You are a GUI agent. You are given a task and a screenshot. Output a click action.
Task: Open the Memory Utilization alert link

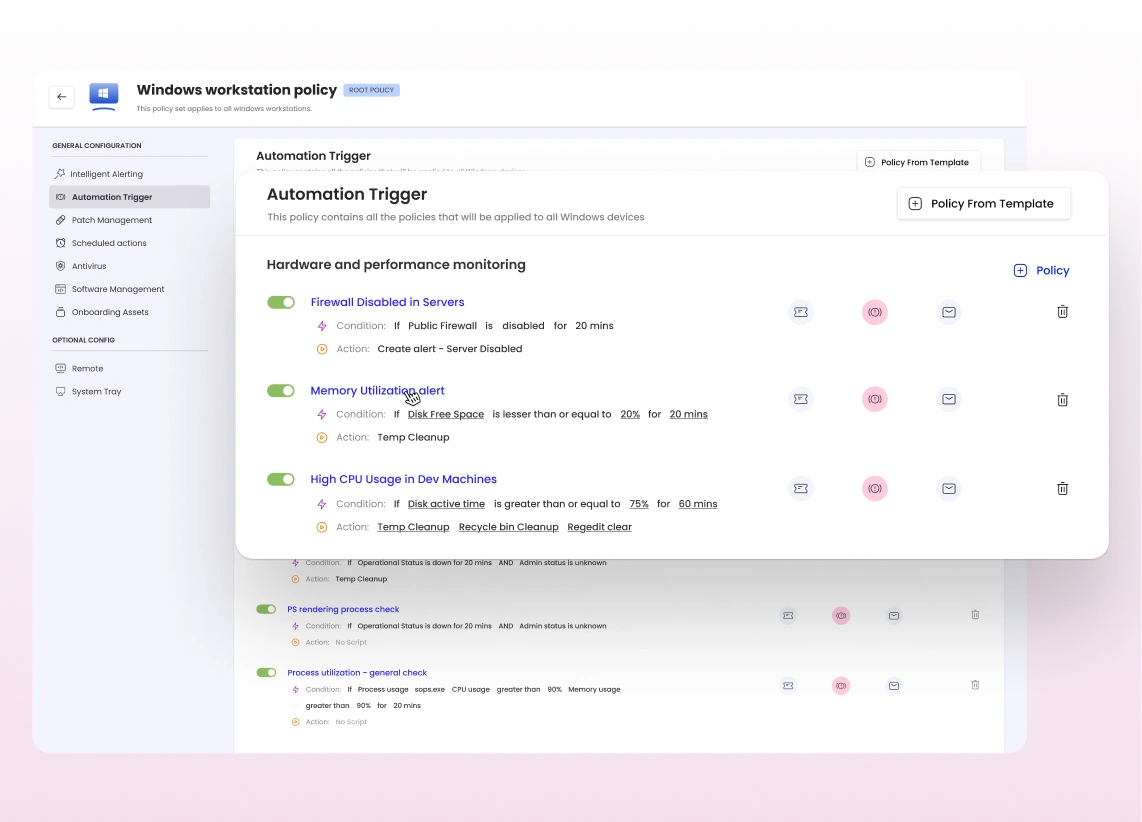377,390
